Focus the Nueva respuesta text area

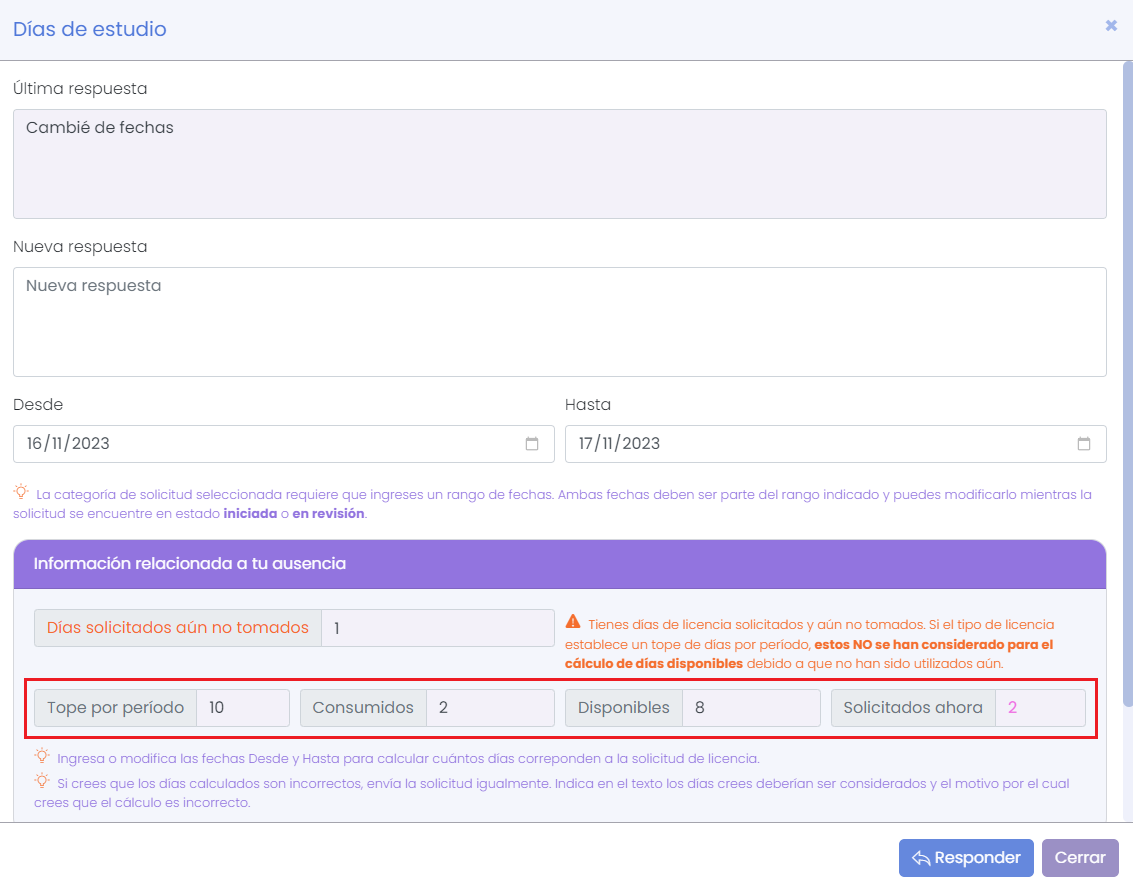point(559,322)
